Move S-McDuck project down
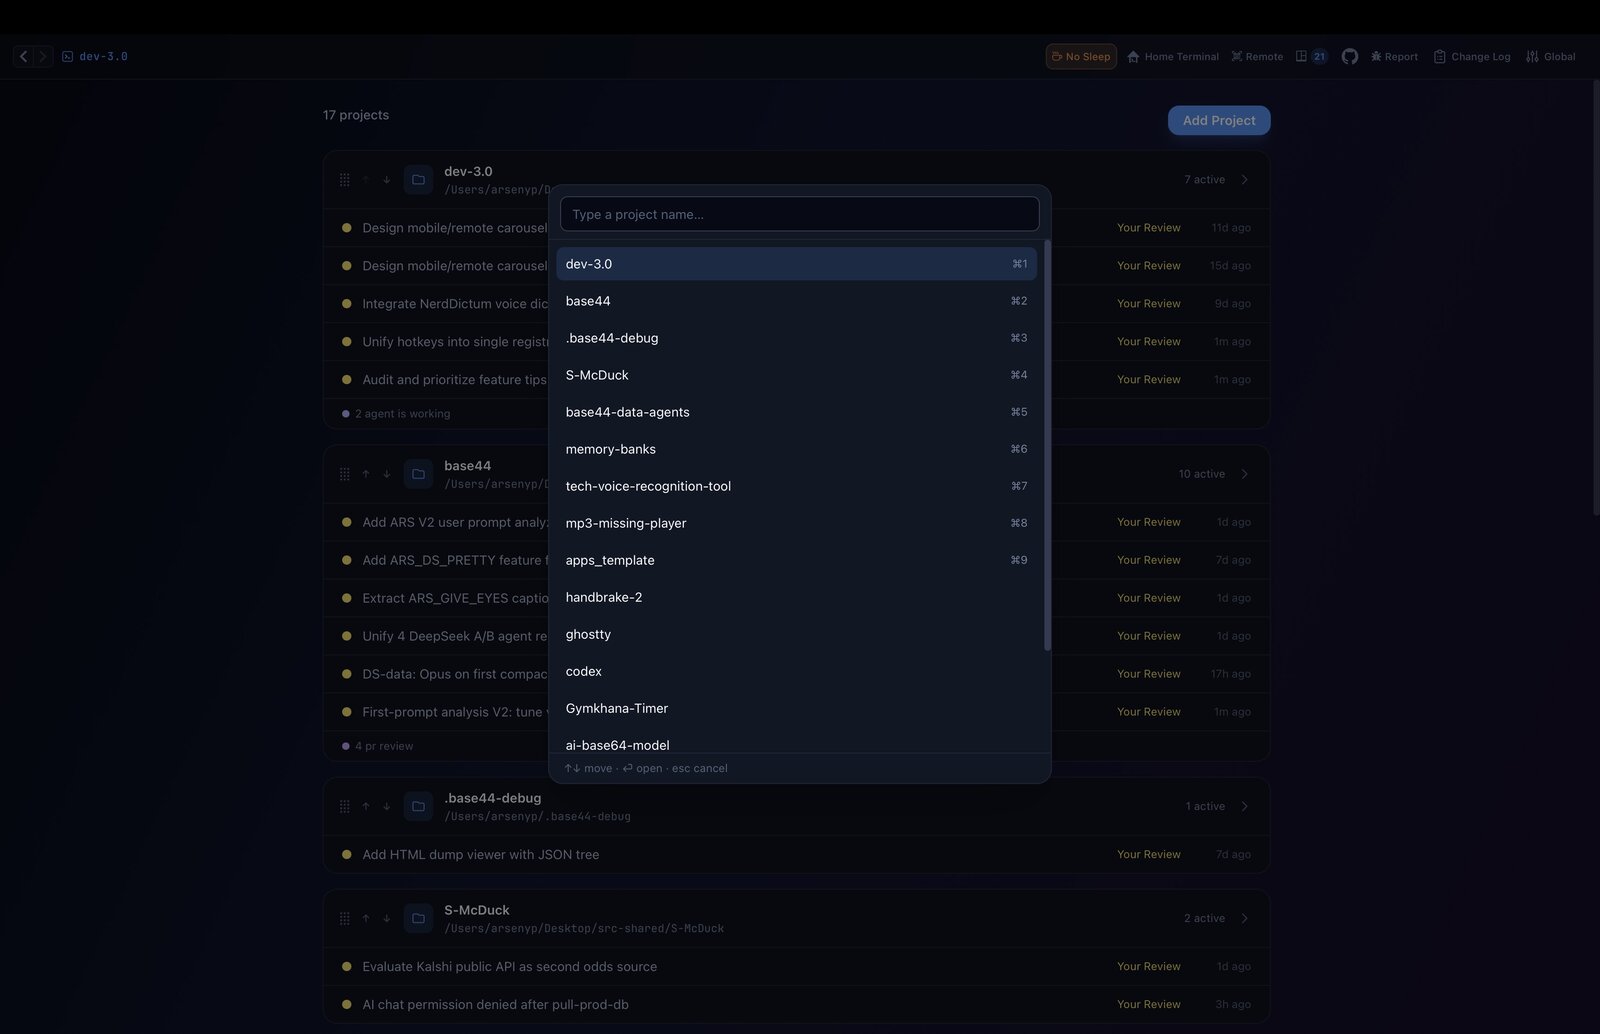The image size is (1600, 1034). coord(387,918)
